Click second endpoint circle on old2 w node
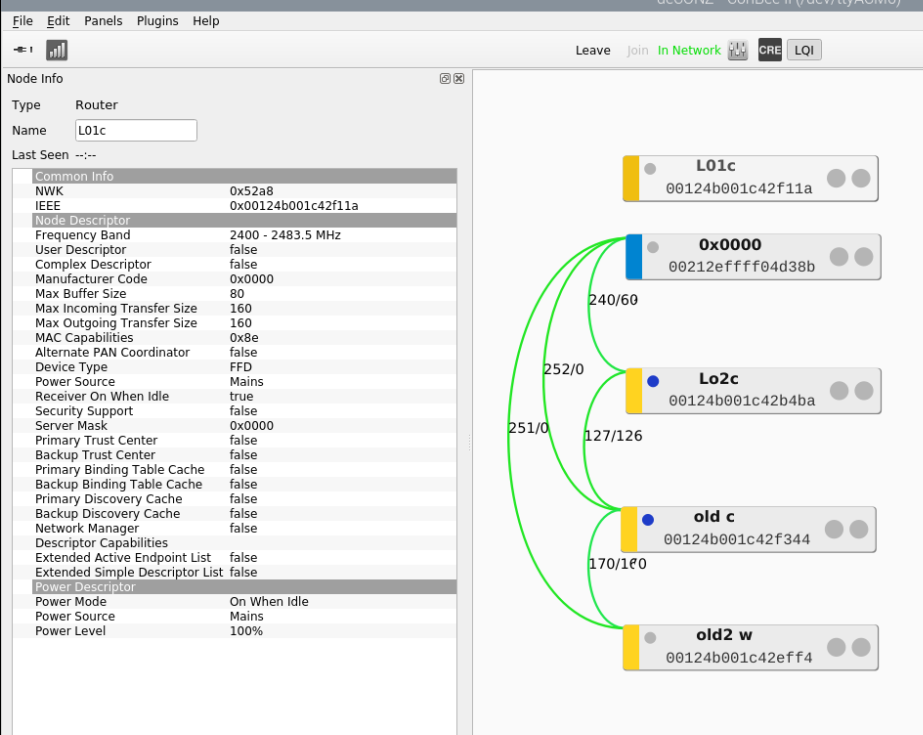Image resolution: width=923 pixels, height=735 pixels. click(861, 647)
